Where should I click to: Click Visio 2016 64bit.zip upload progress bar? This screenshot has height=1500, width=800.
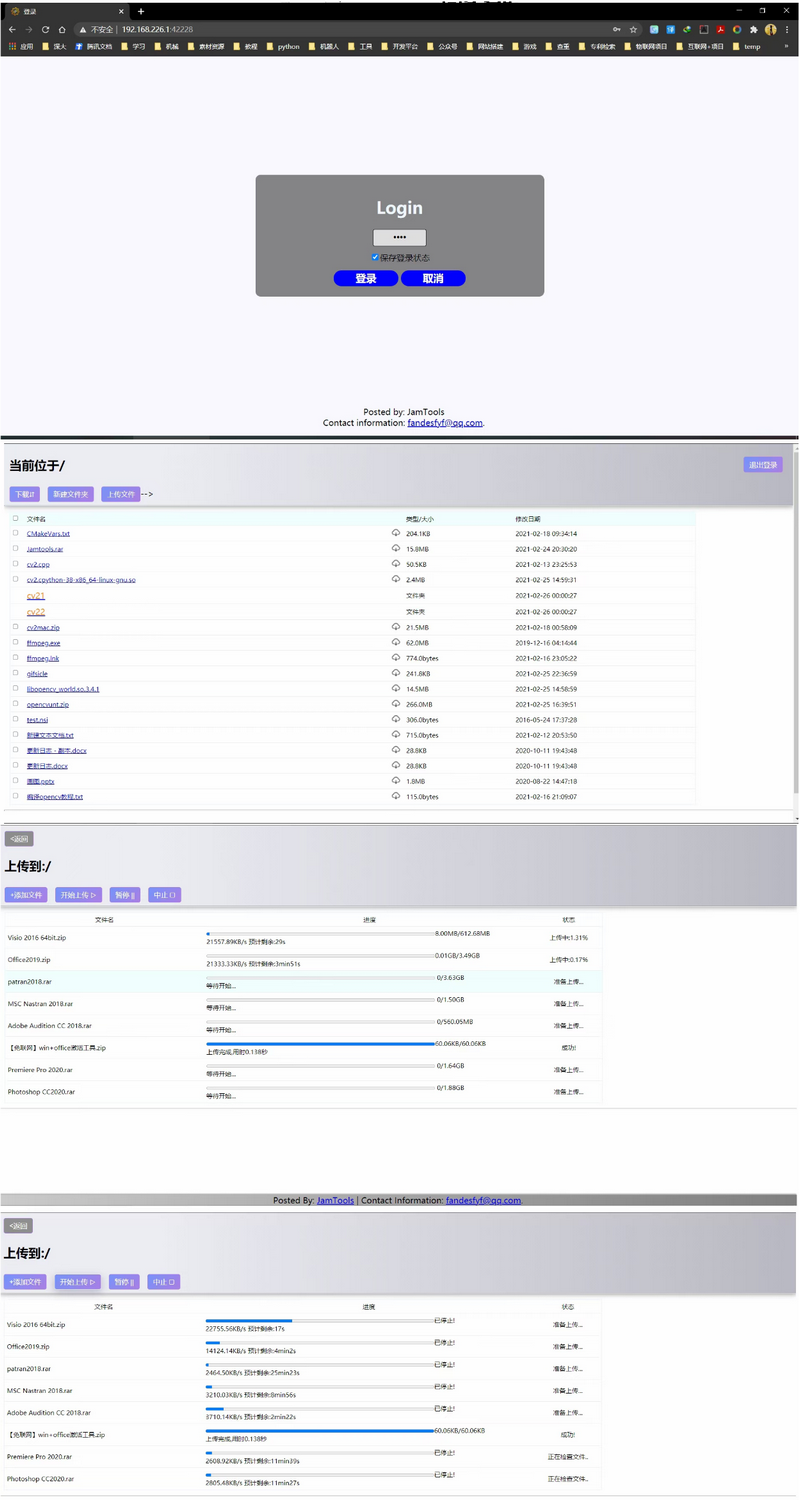click(320, 934)
